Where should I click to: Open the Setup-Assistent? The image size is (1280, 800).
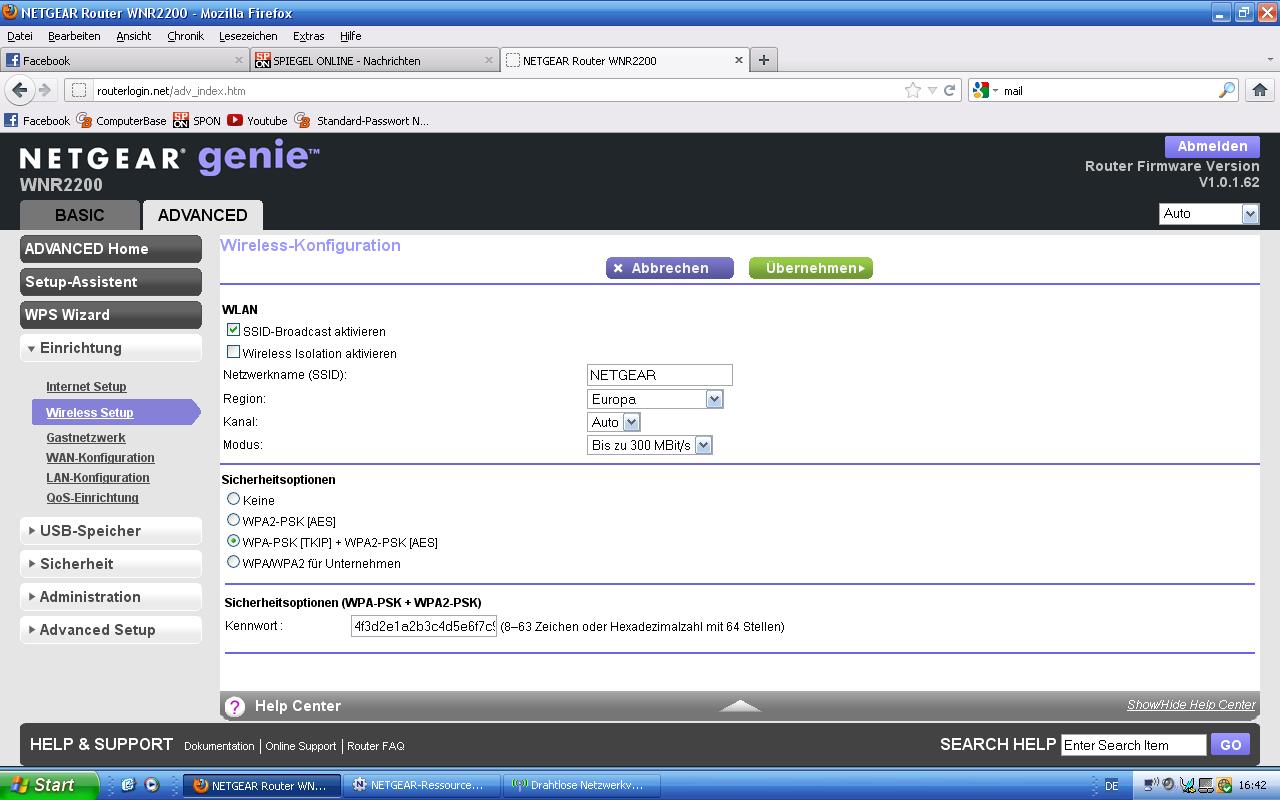tap(111, 282)
